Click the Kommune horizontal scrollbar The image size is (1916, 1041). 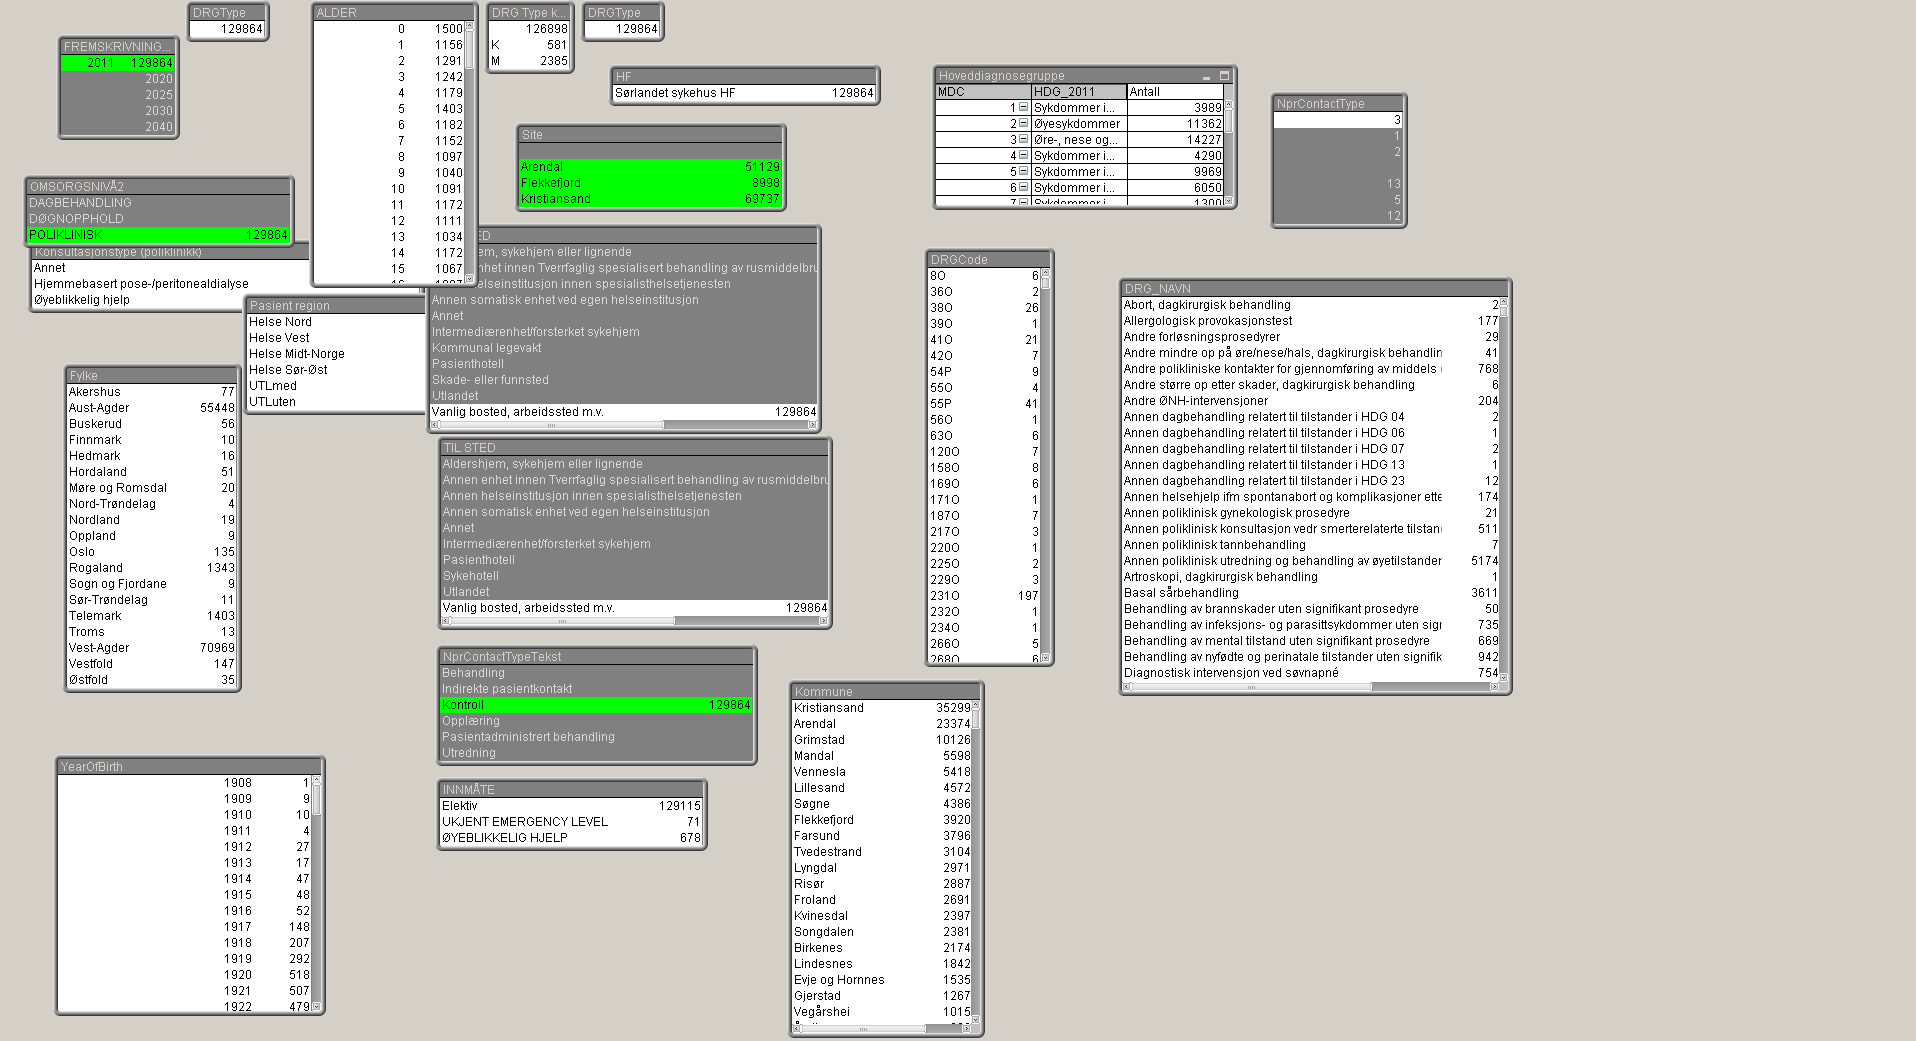[x=882, y=1028]
